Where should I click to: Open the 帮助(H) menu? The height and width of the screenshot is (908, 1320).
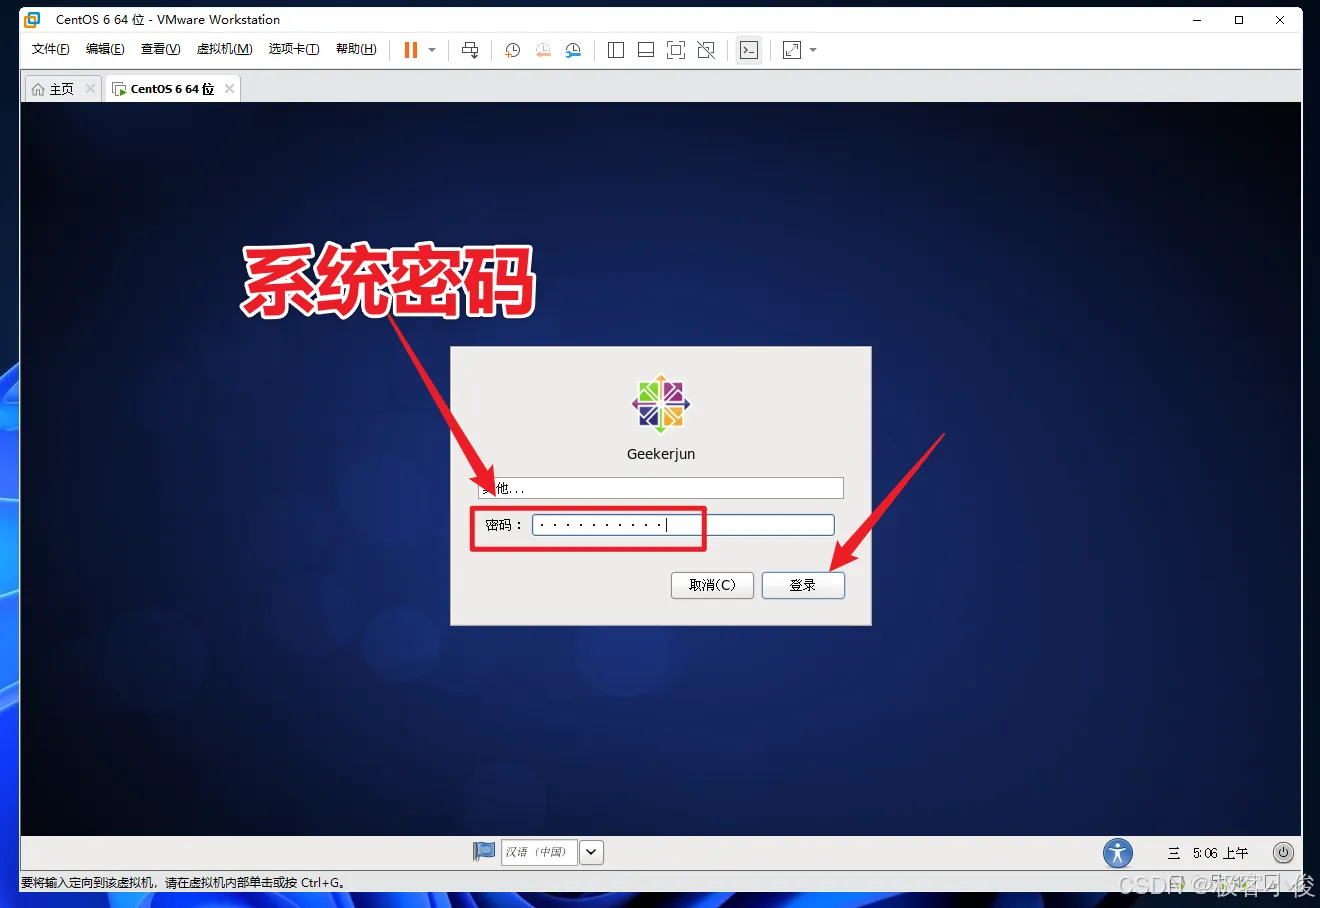pos(356,49)
